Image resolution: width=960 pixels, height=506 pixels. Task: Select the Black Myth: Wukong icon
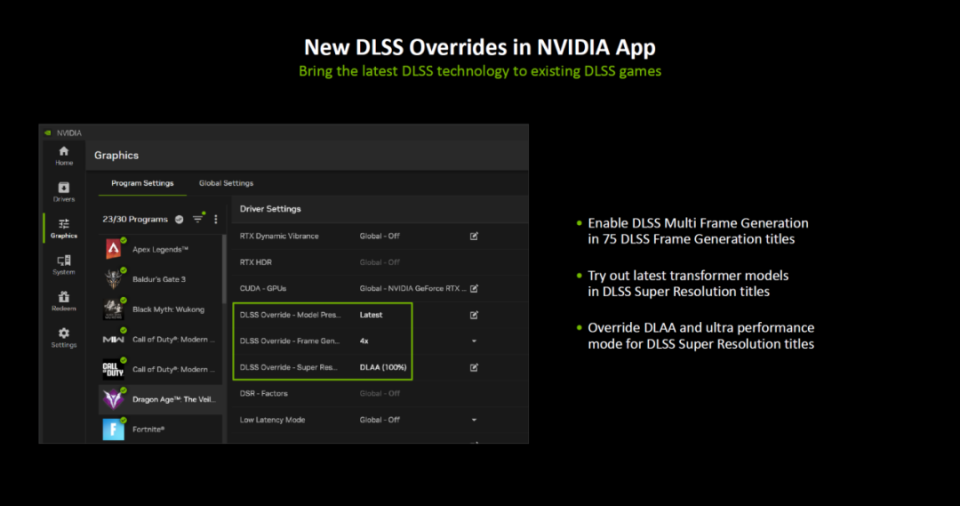pyautogui.click(x=113, y=309)
